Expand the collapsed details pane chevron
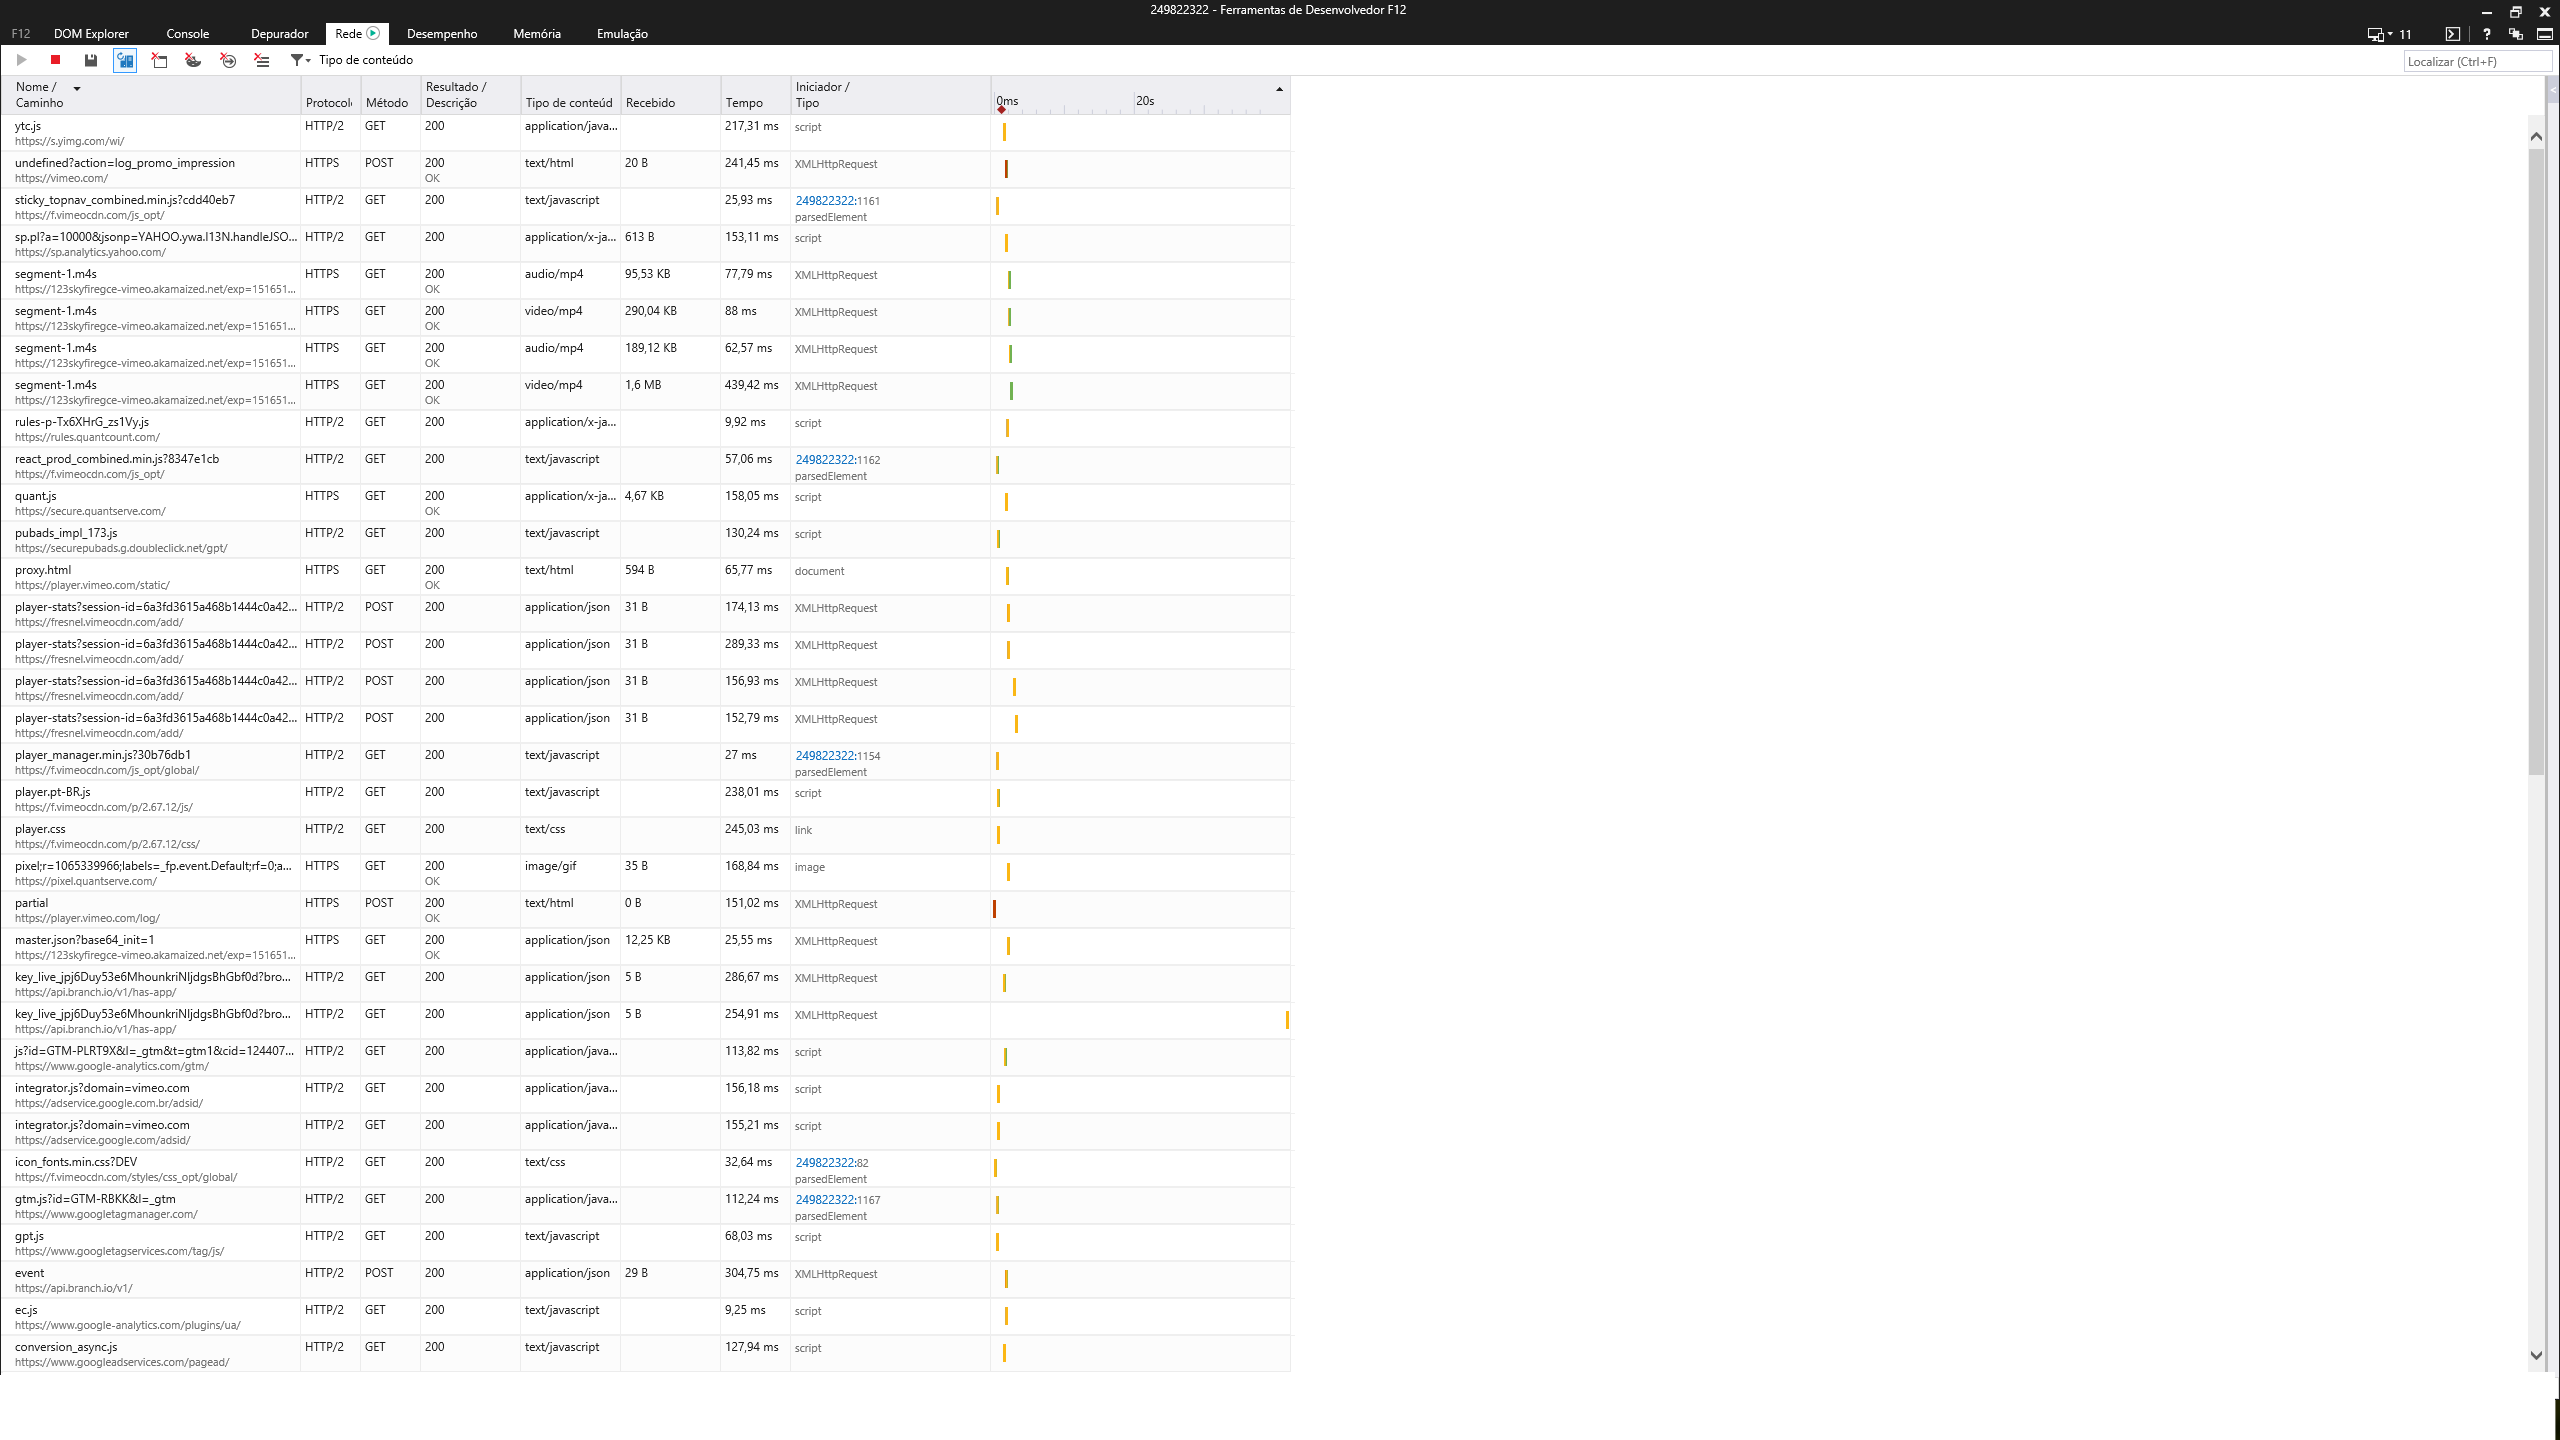 [2553, 90]
